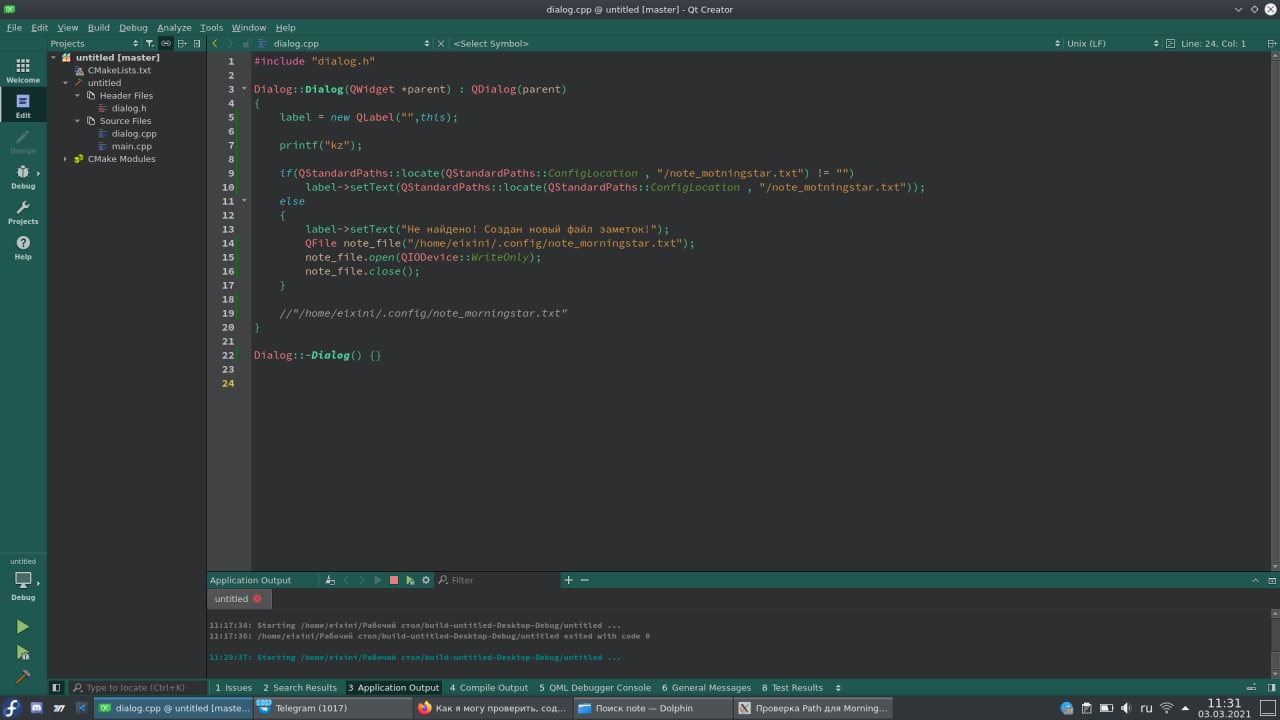The height and width of the screenshot is (720, 1280).
Task: Expand the CMake Modules node
Action: point(66,159)
